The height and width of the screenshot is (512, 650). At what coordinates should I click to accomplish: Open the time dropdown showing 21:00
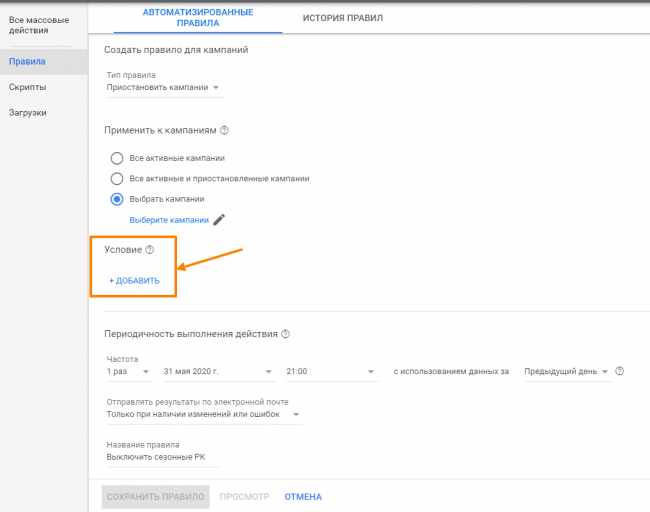tap(330, 372)
